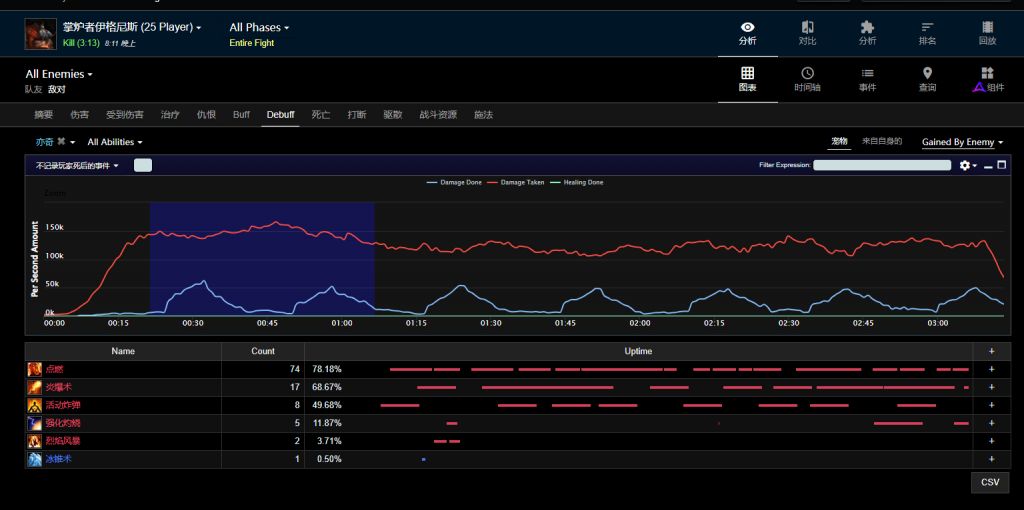Viewport: 1024px width, 510px height.
Task: Select the 排名 rankings icon
Action: click(x=927, y=27)
